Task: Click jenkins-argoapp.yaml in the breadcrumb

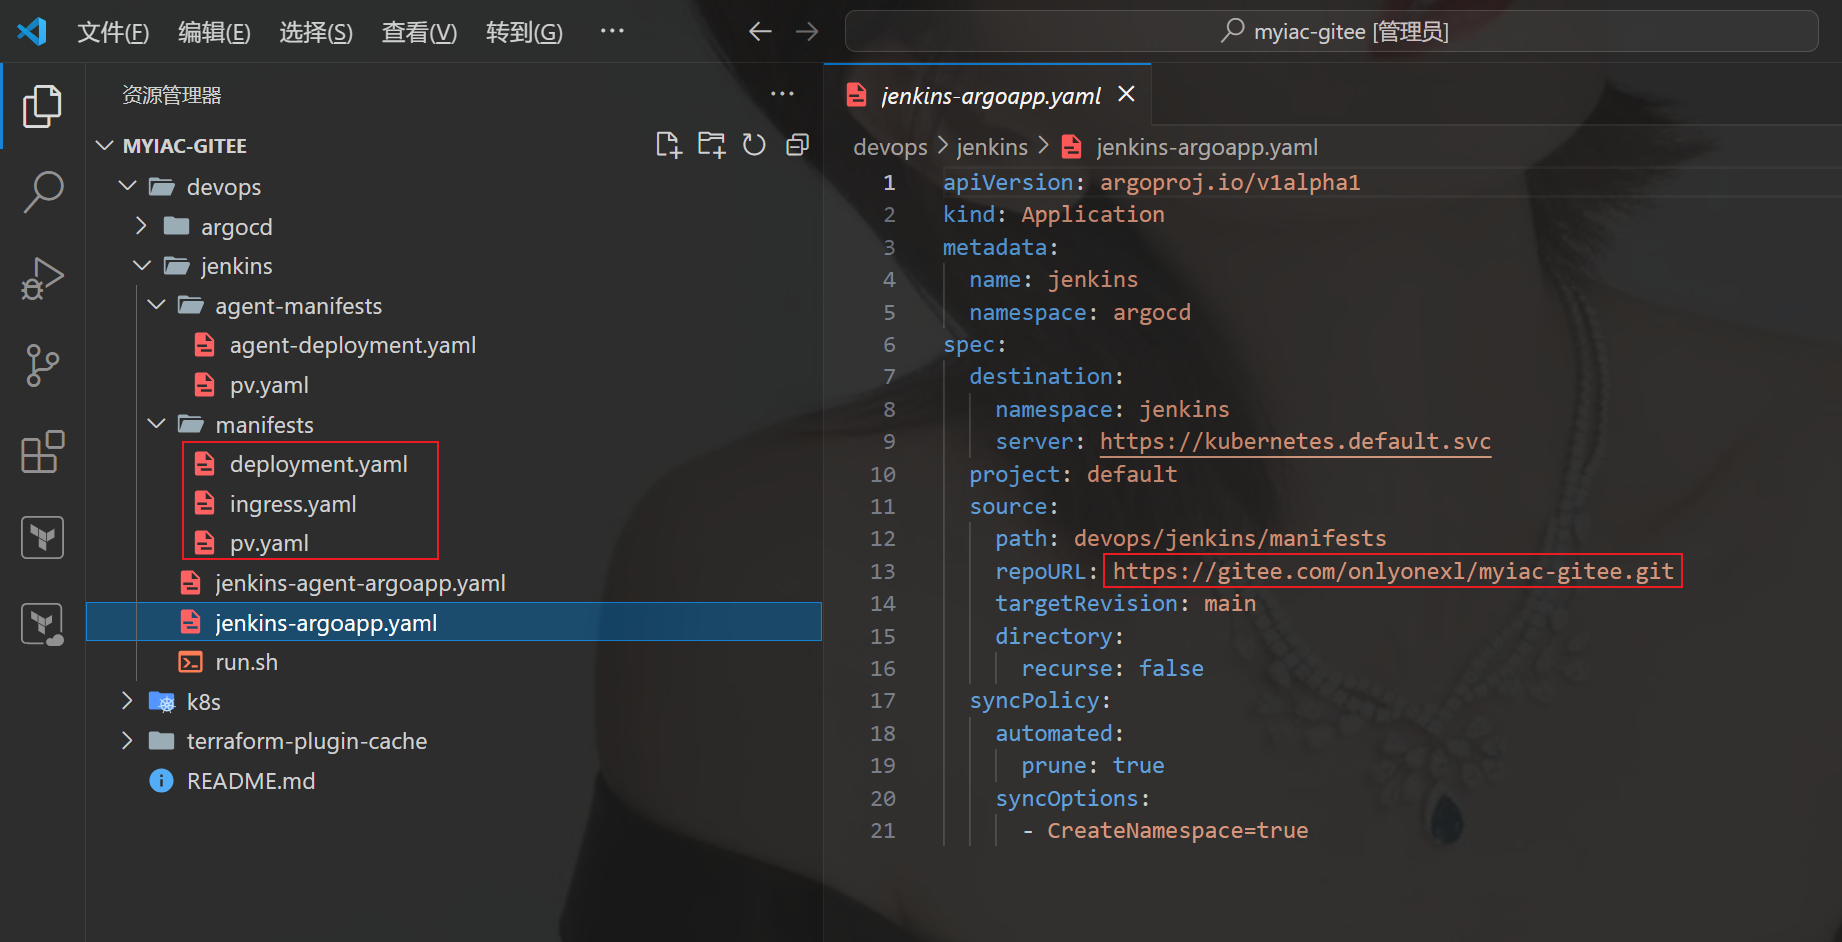Action: (x=1207, y=147)
